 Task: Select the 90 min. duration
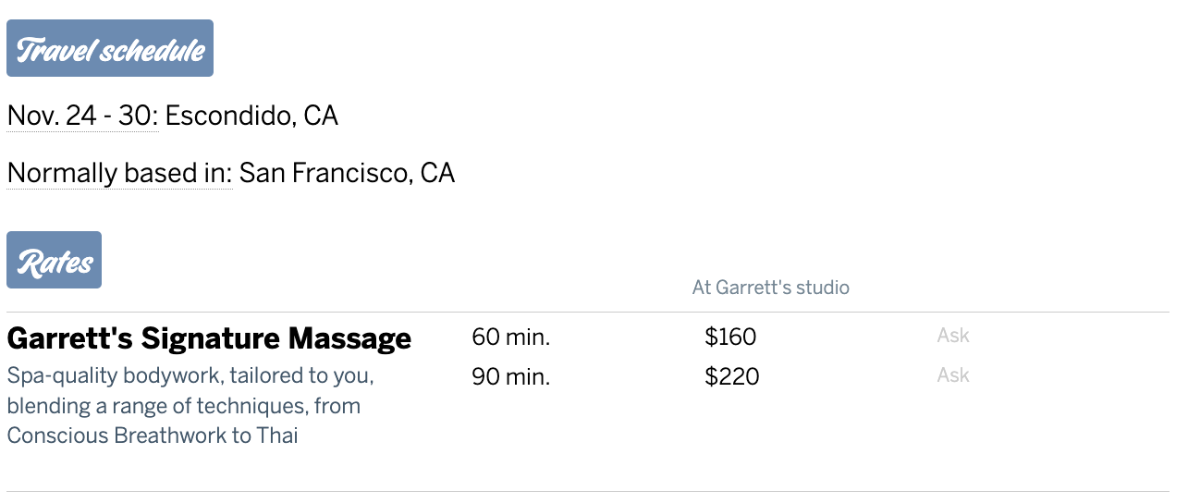(x=511, y=377)
